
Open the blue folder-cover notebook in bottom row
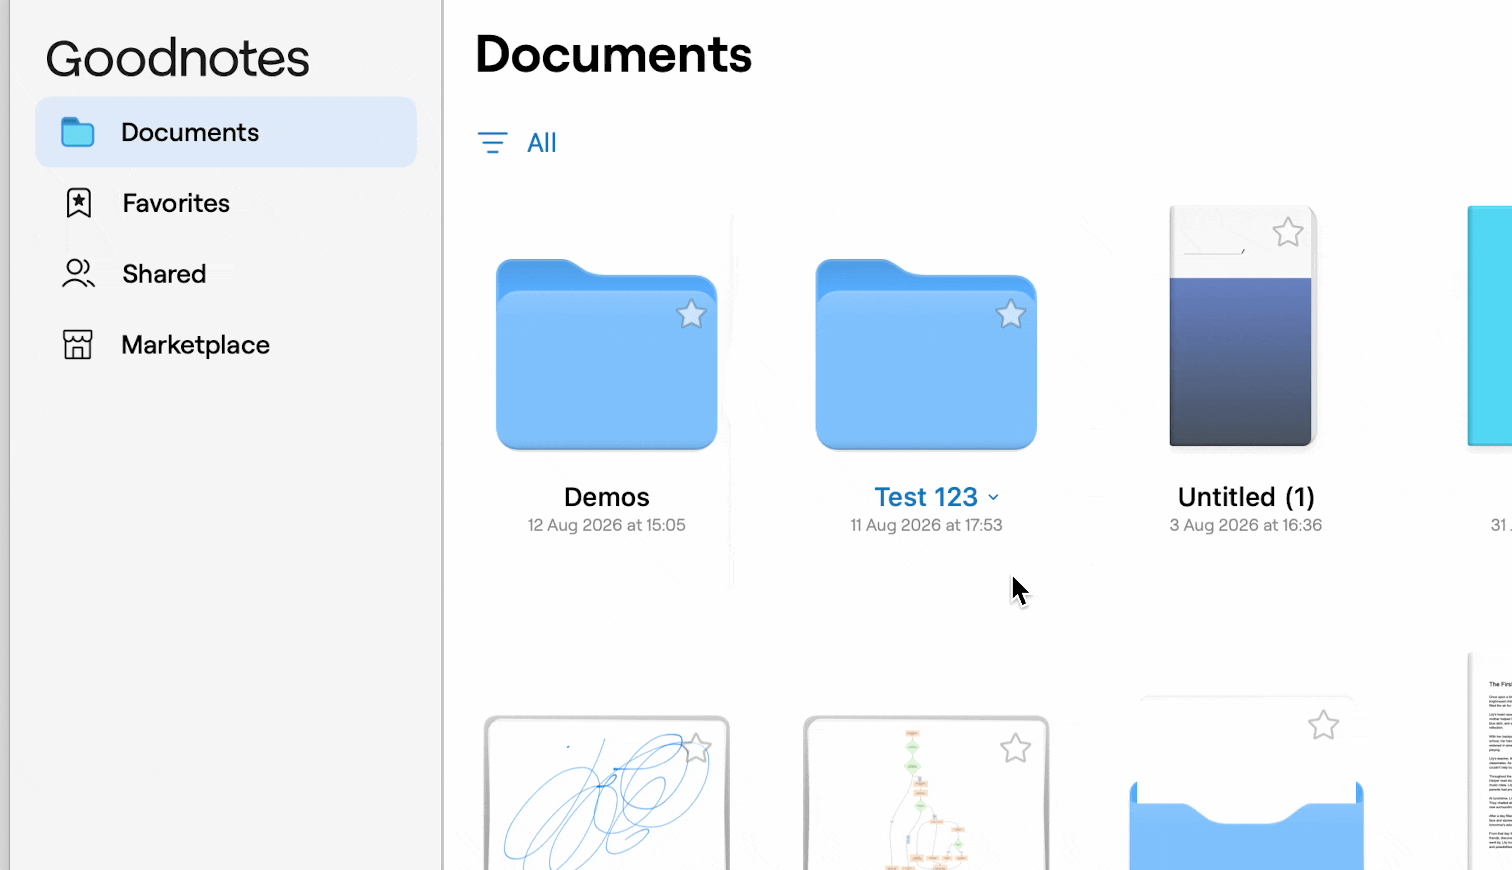(x=1246, y=783)
